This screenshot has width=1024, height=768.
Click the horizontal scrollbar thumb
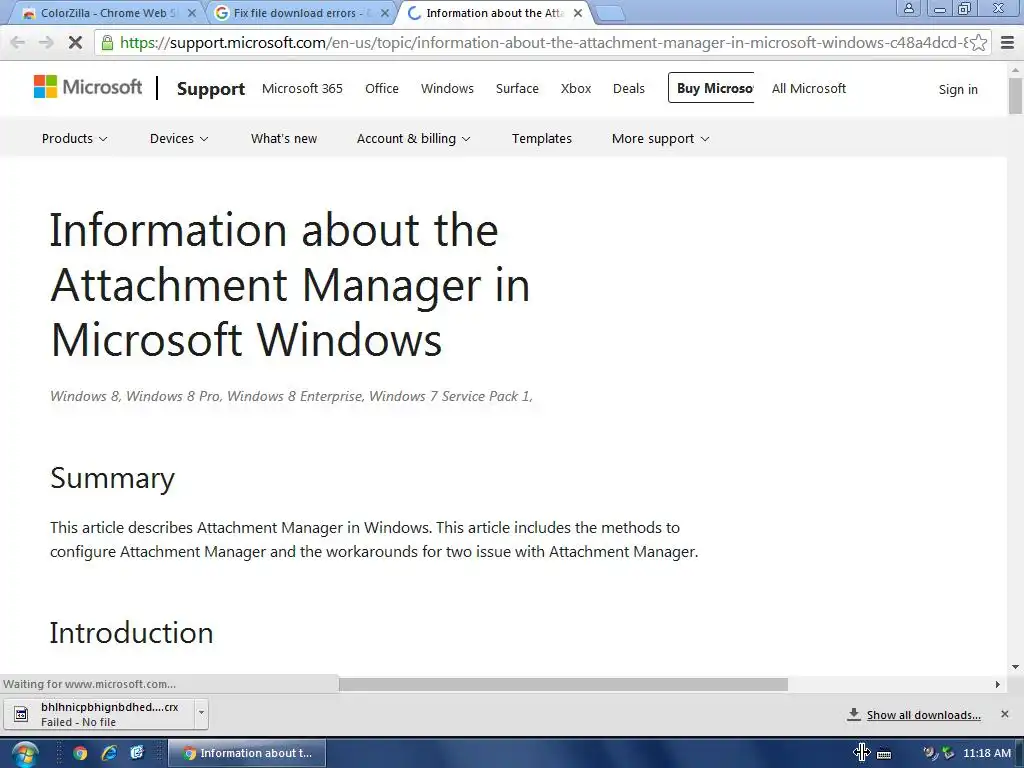(x=563, y=684)
